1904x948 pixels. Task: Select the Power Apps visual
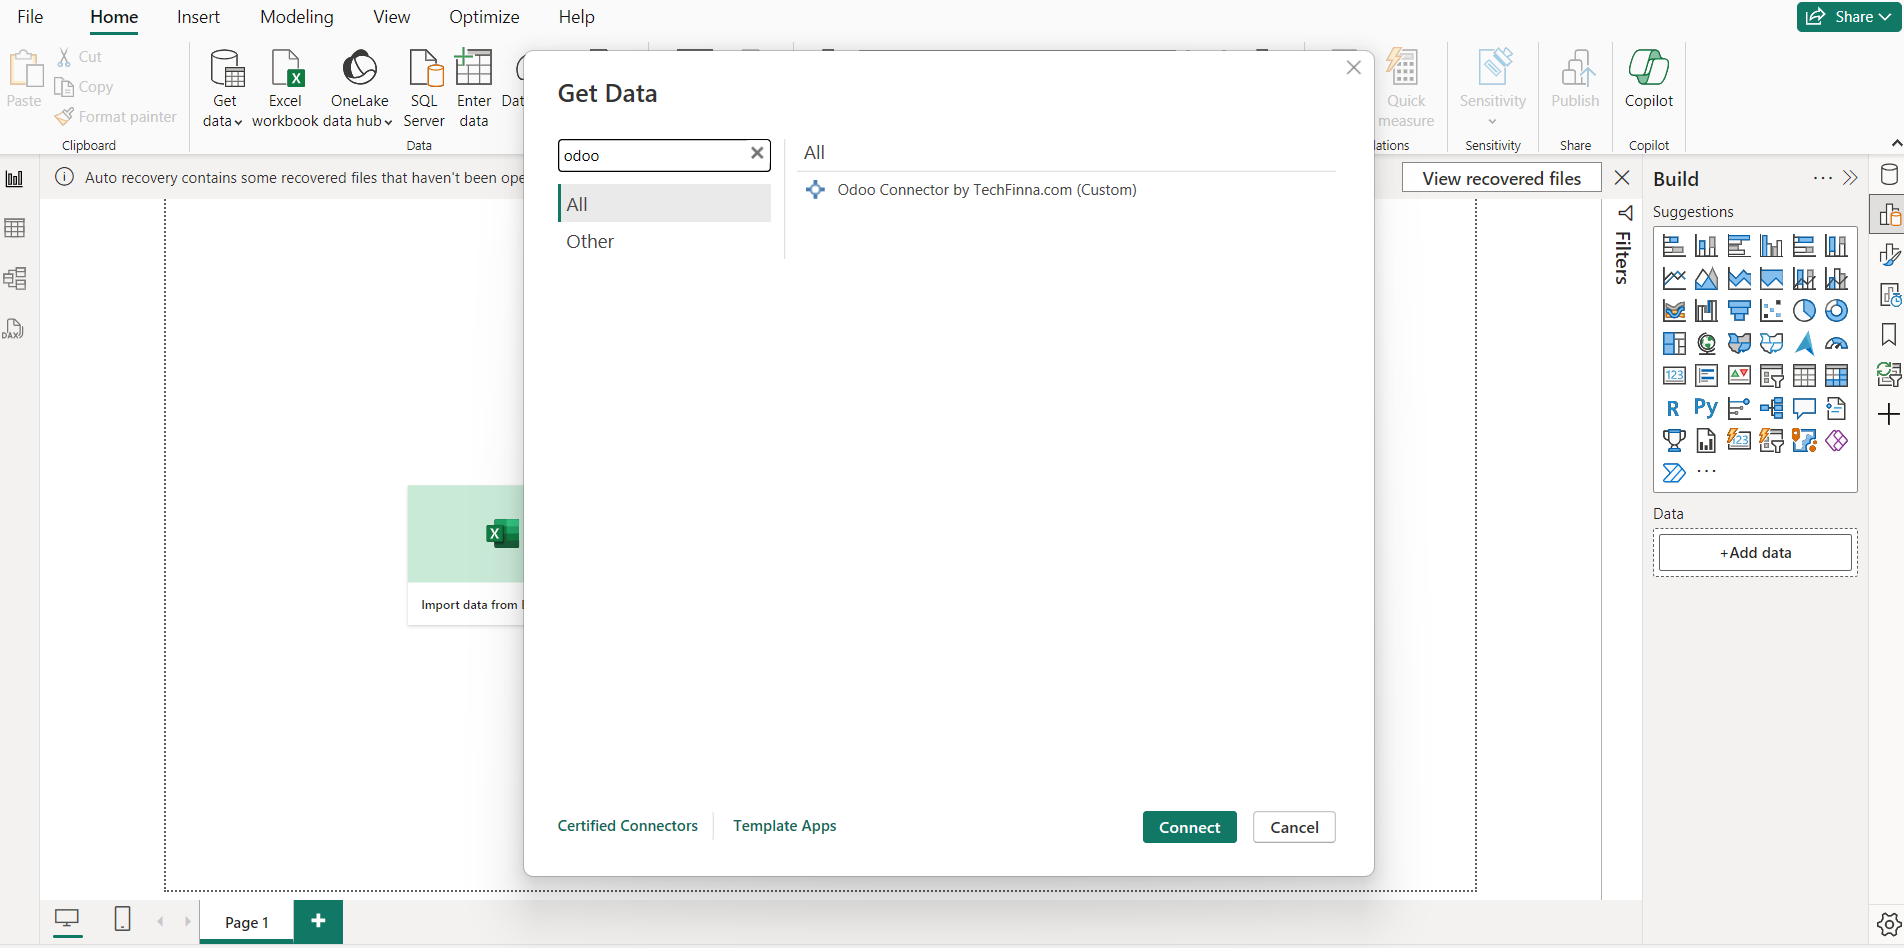coord(1837,441)
